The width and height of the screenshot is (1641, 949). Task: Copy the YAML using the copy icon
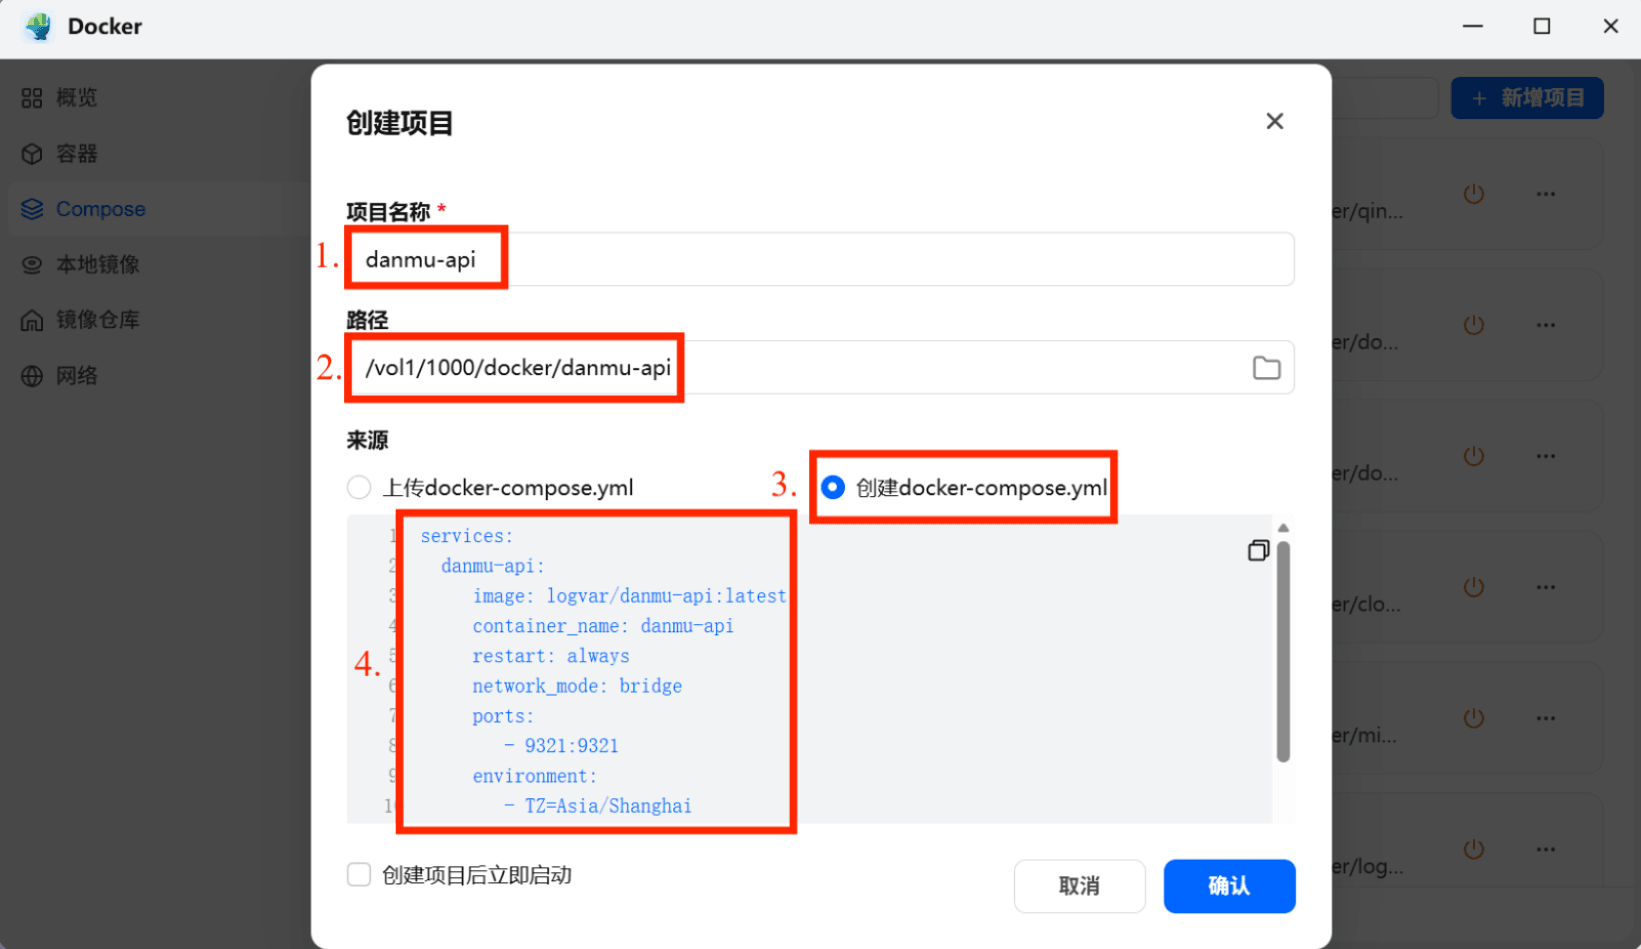(1258, 550)
